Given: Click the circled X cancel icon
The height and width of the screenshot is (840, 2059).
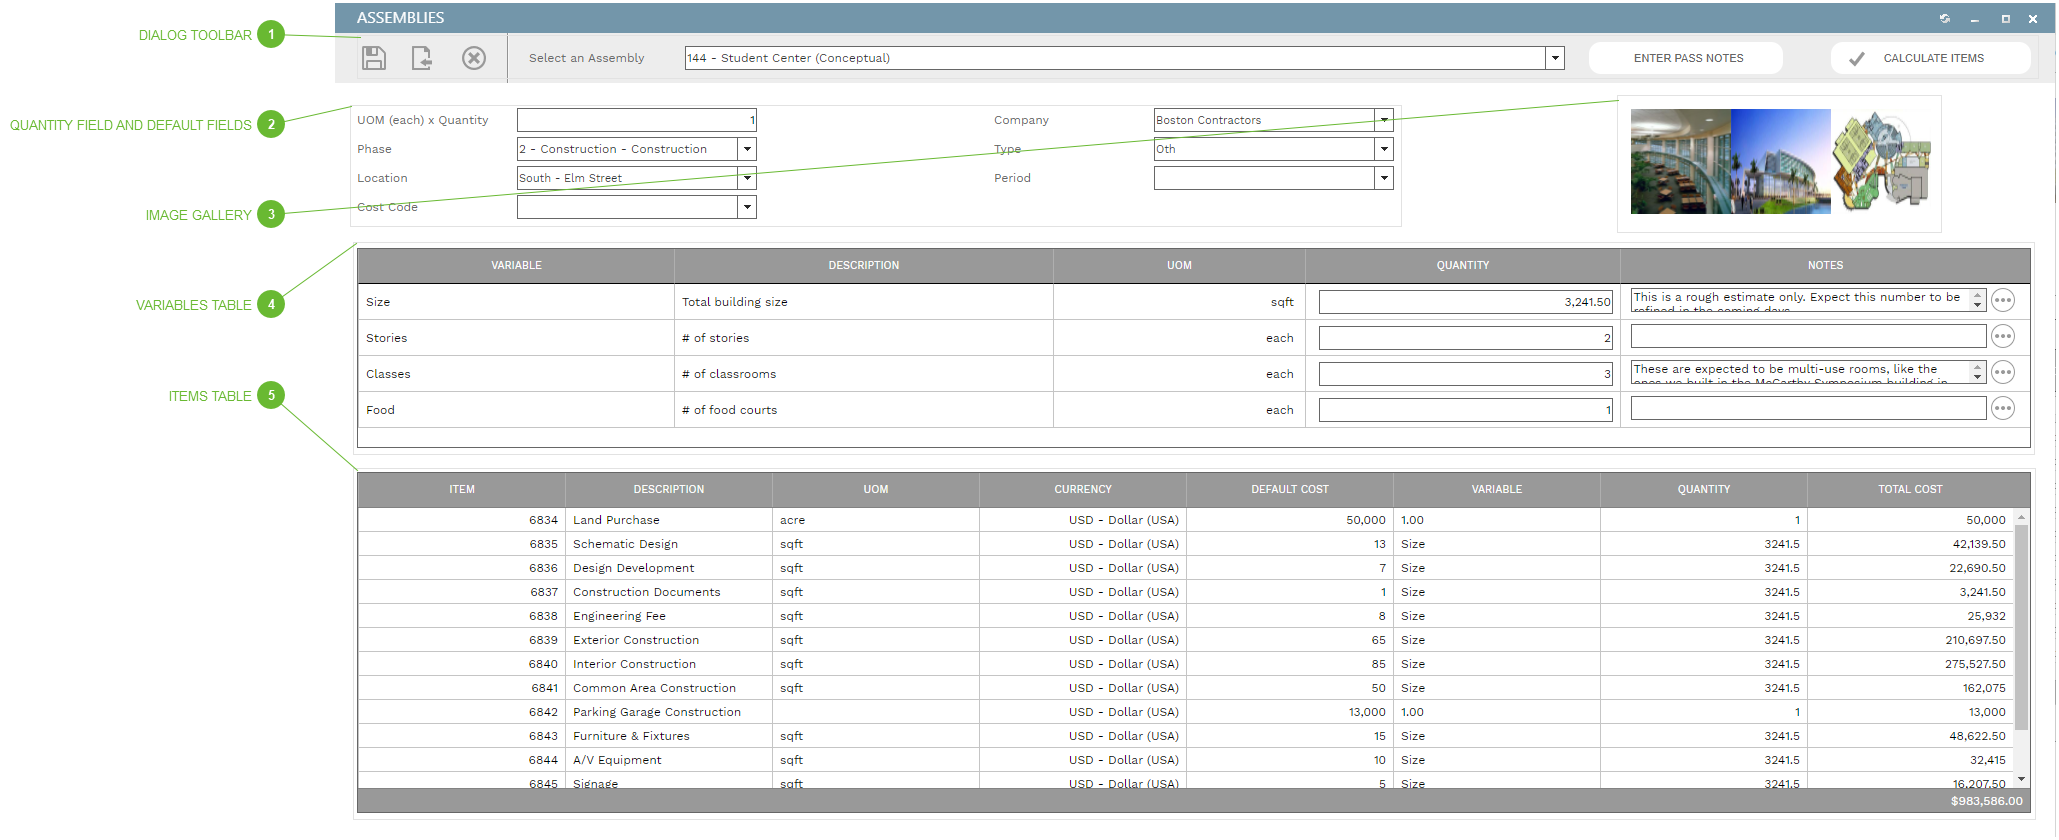Looking at the screenshot, I should point(474,58).
